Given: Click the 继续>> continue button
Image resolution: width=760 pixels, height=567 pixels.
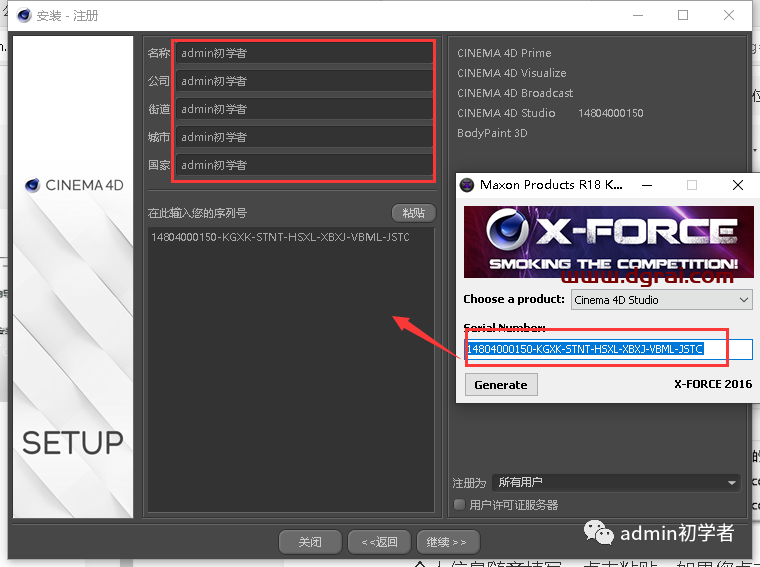Looking at the screenshot, I should 448,542.
